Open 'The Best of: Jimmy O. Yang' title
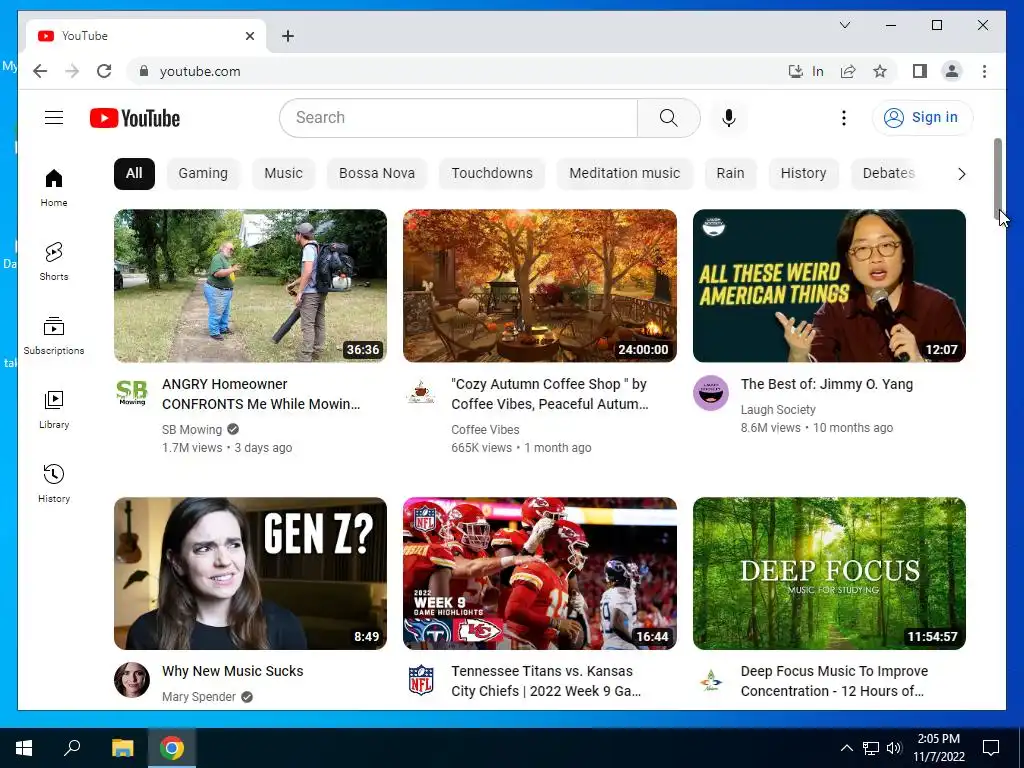Viewport: 1024px width, 768px height. tap(827, 384)
